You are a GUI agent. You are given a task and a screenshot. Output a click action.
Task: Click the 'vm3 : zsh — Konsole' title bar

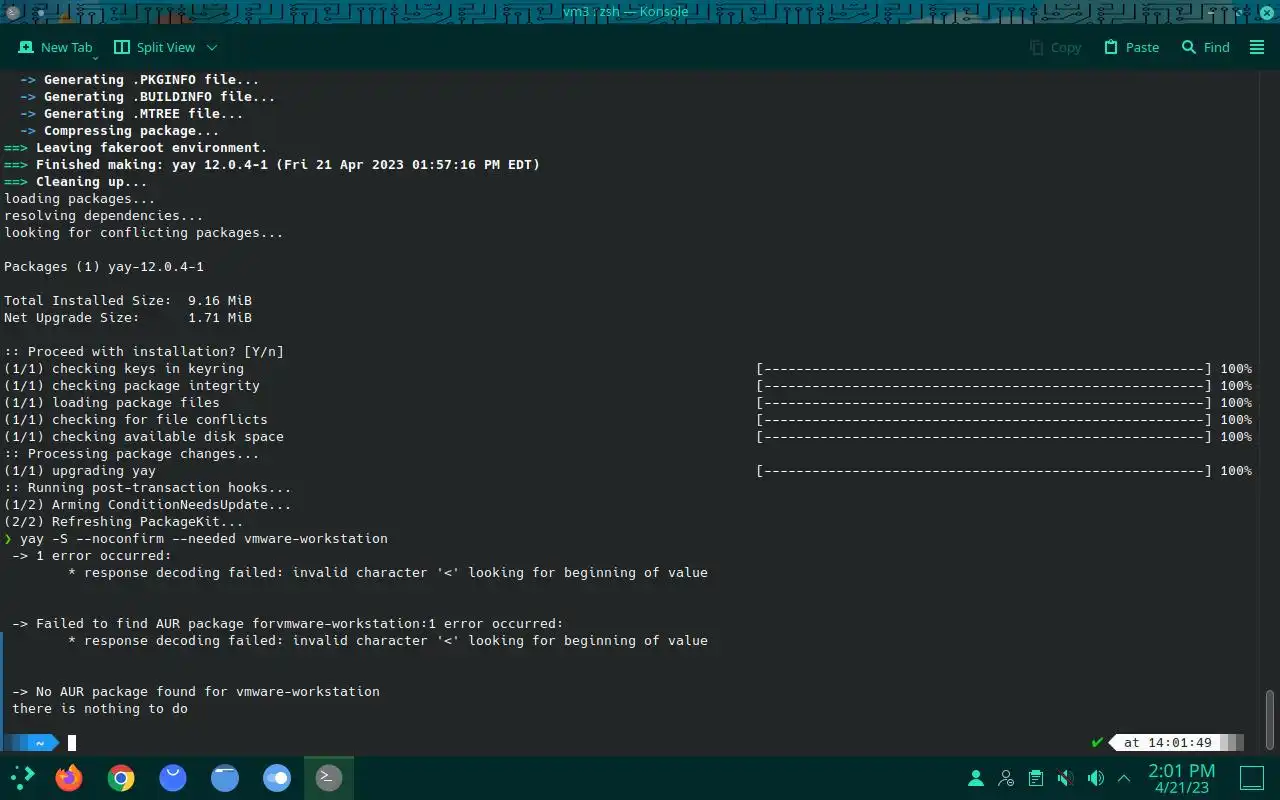pyautogui.click(x=625, y=12)
